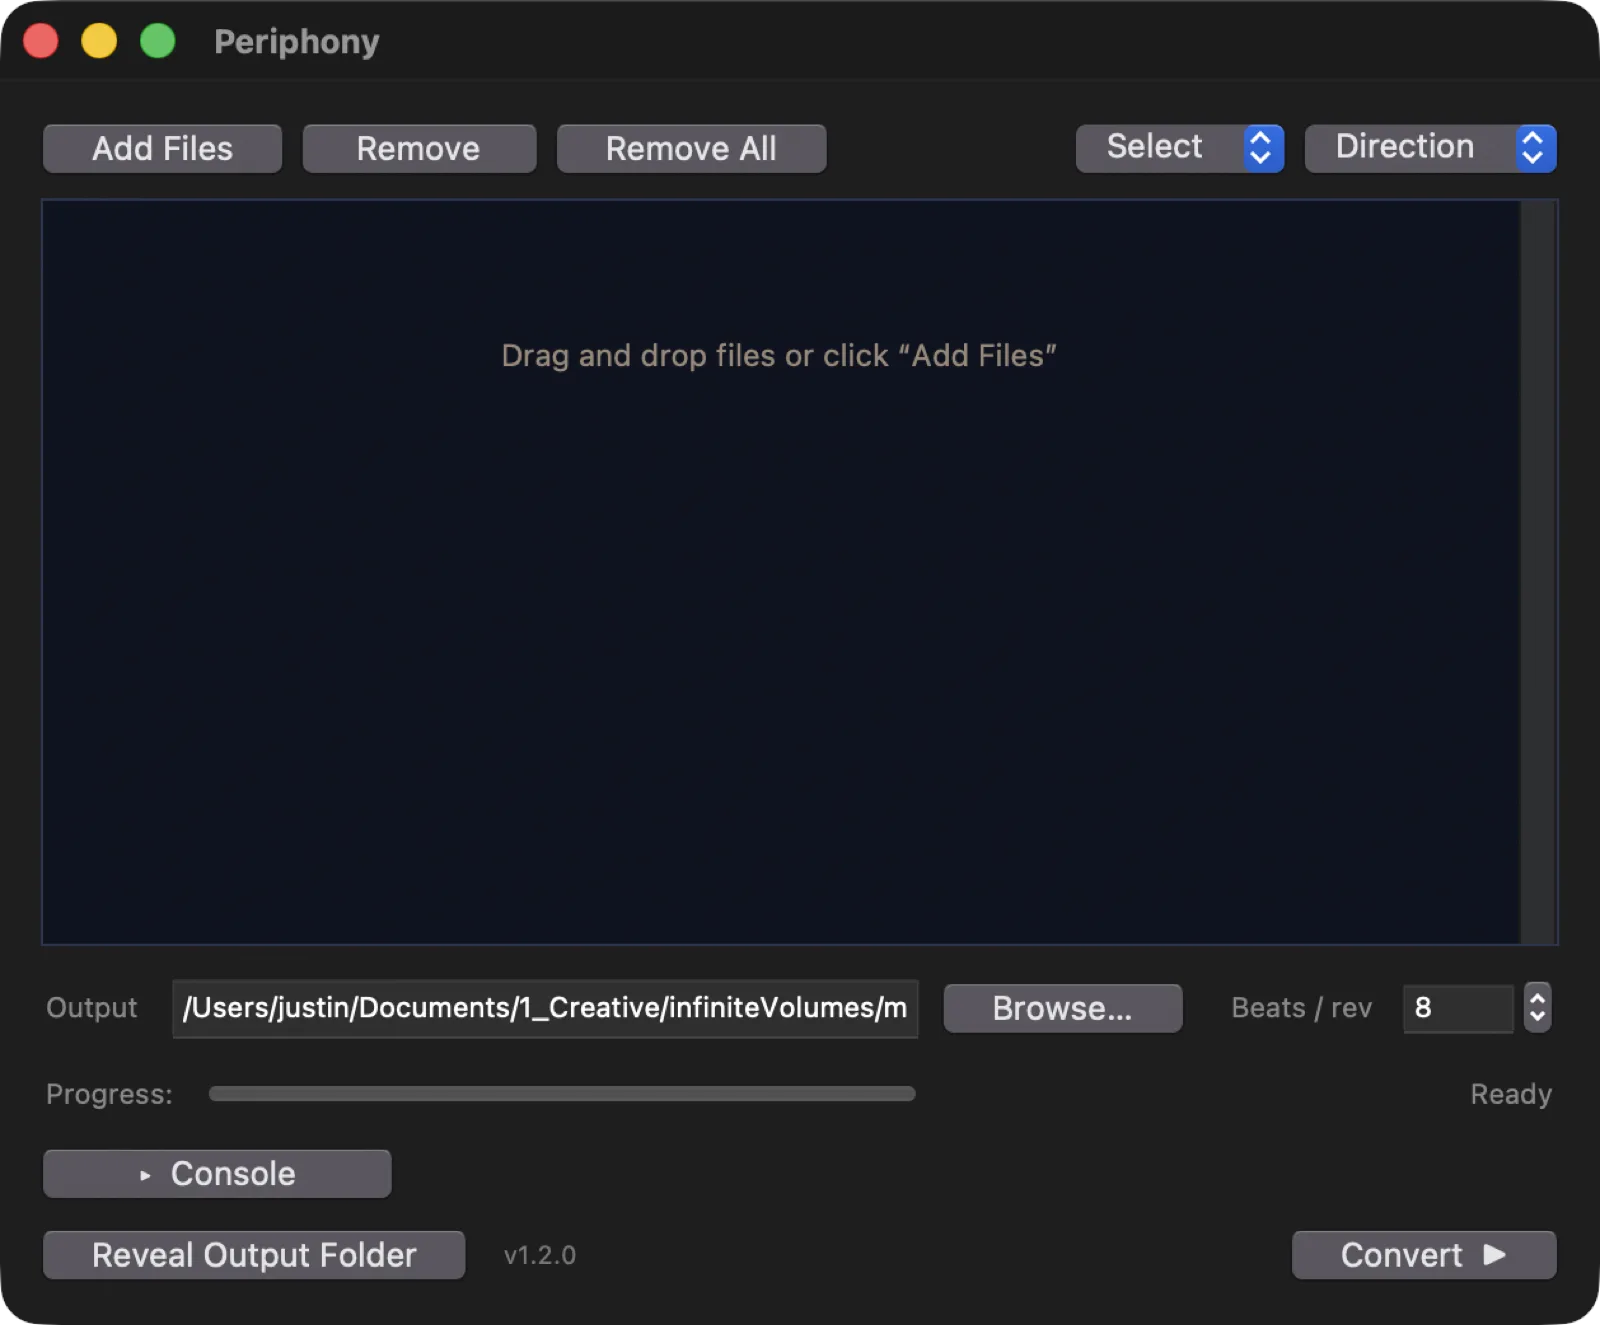The height and width of the screenshot is (1325, 1600).
Task: Minimize Periphony with the yellow button
Action: (x=99, y=41)
